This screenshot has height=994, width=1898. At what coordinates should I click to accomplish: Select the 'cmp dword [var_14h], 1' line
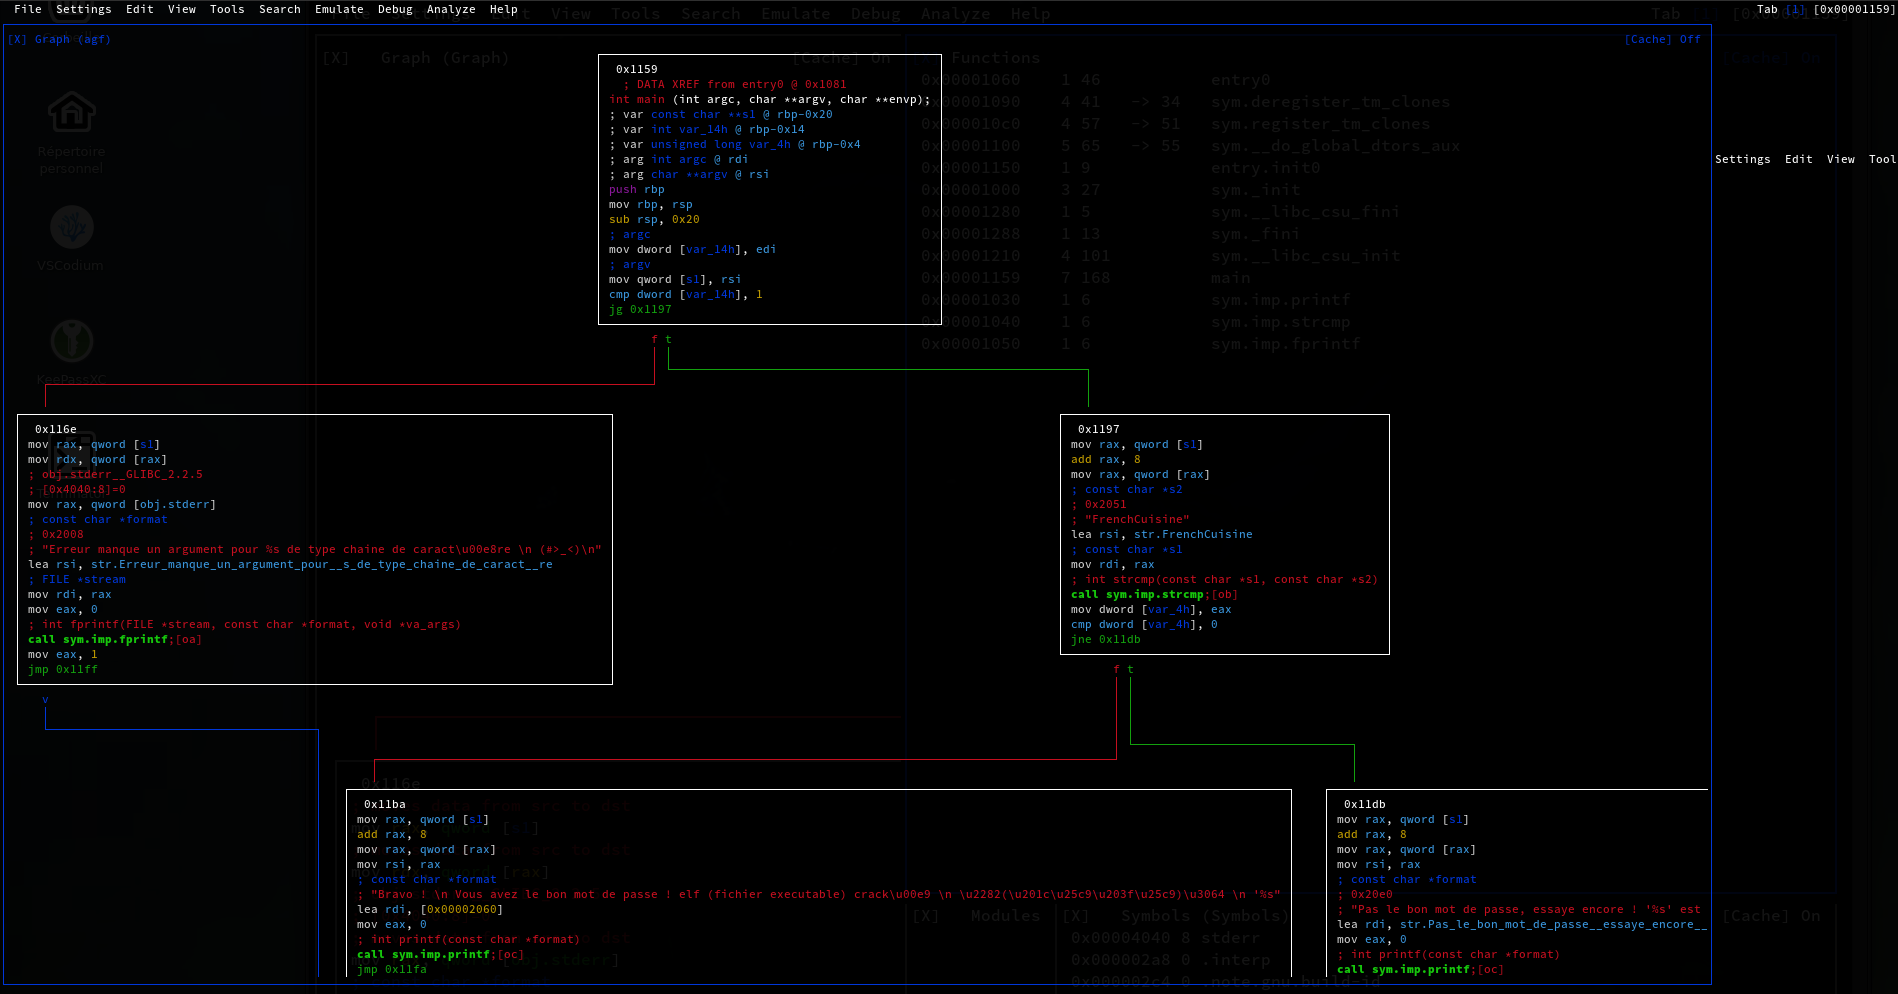[686, 294]
